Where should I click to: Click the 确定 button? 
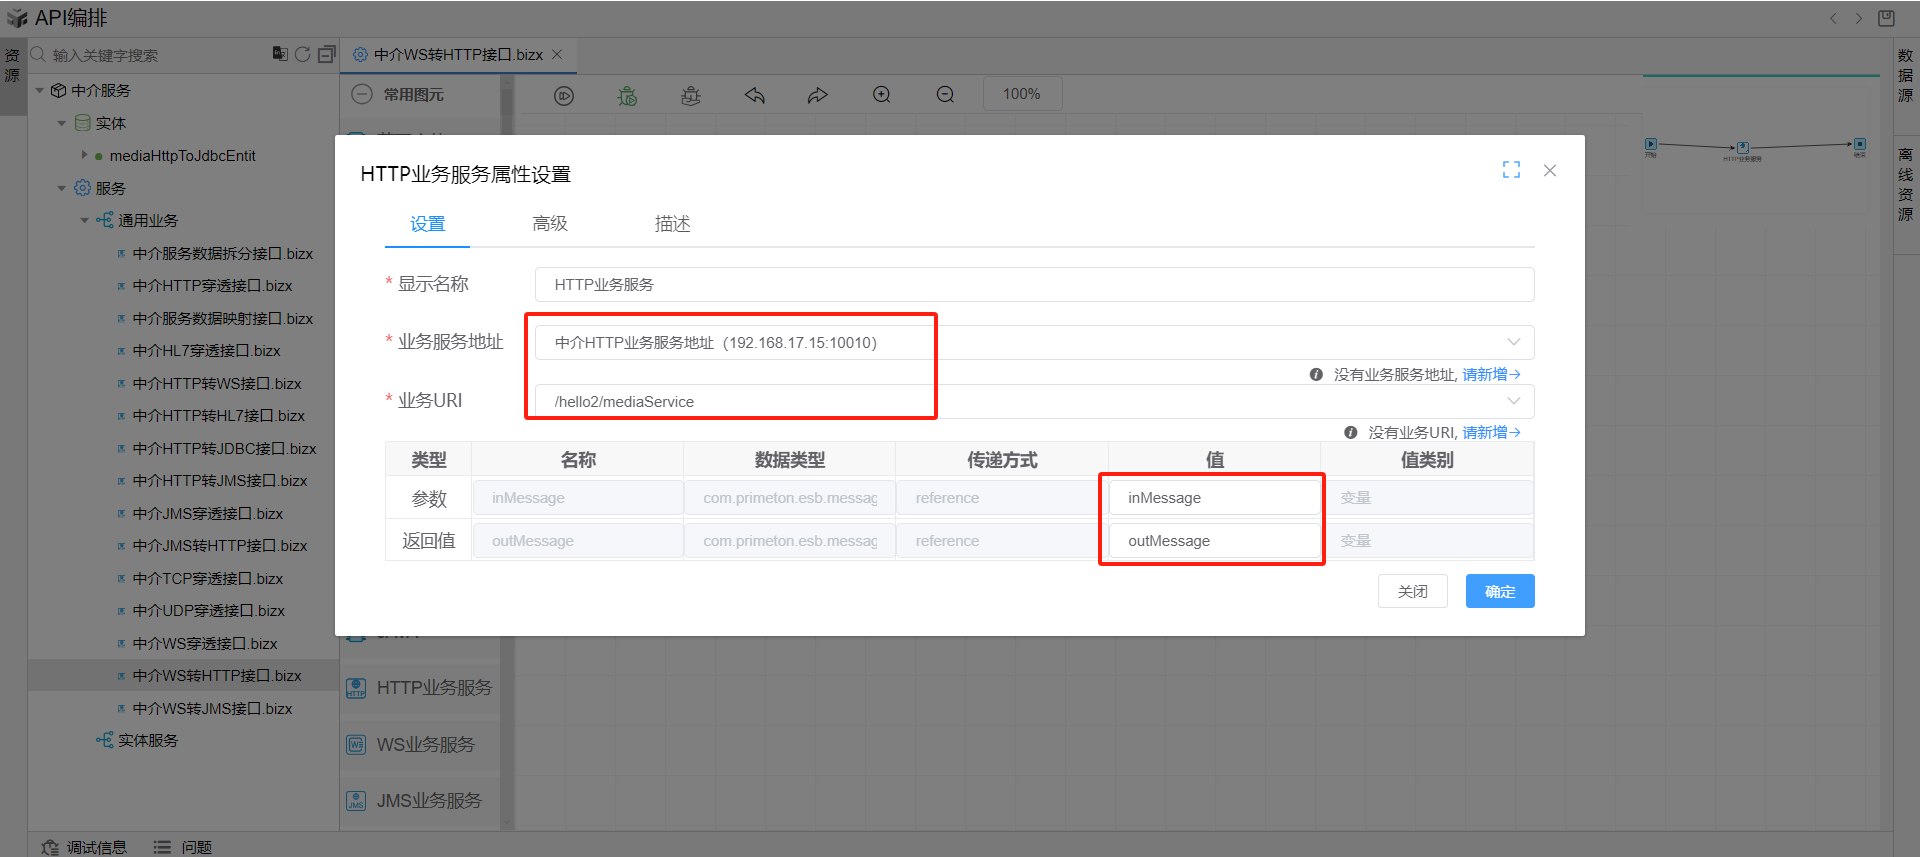[x=1499, y=591]
